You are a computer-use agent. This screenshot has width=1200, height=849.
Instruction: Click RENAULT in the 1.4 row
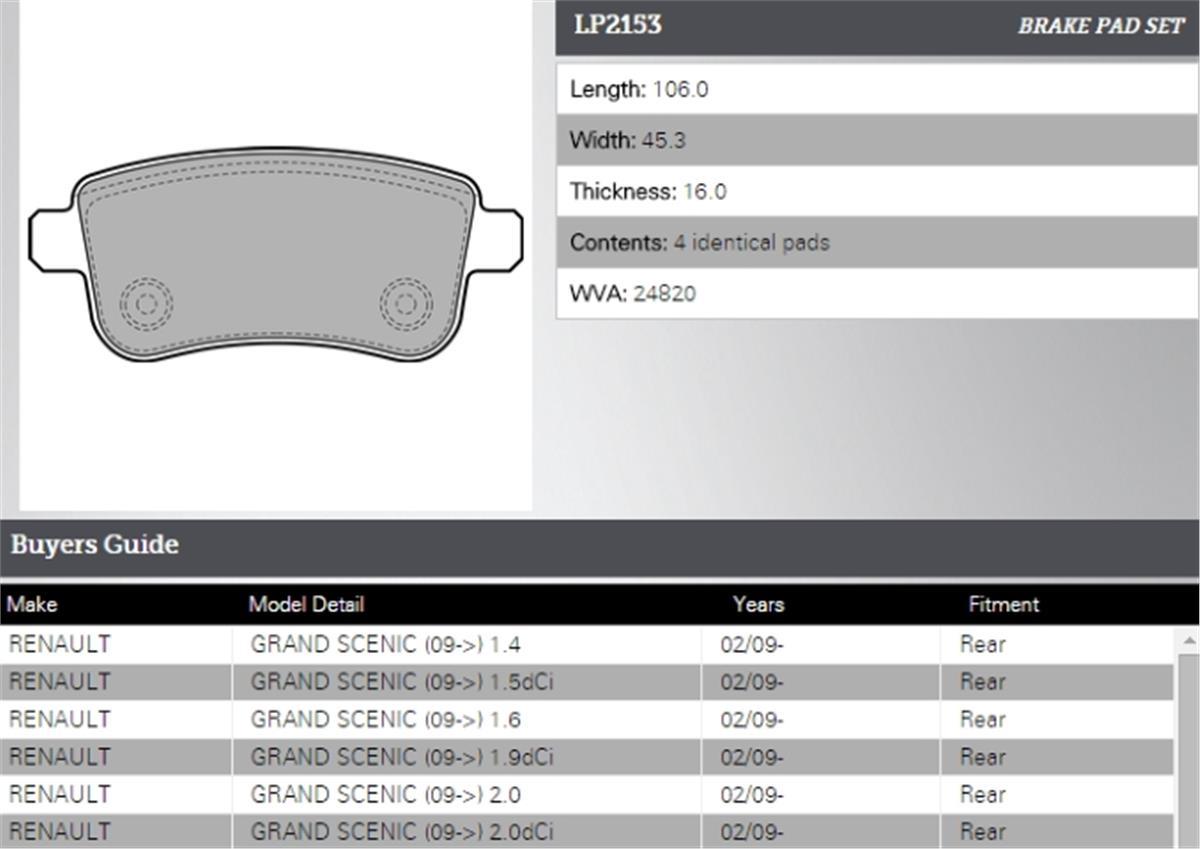[59, 645]
